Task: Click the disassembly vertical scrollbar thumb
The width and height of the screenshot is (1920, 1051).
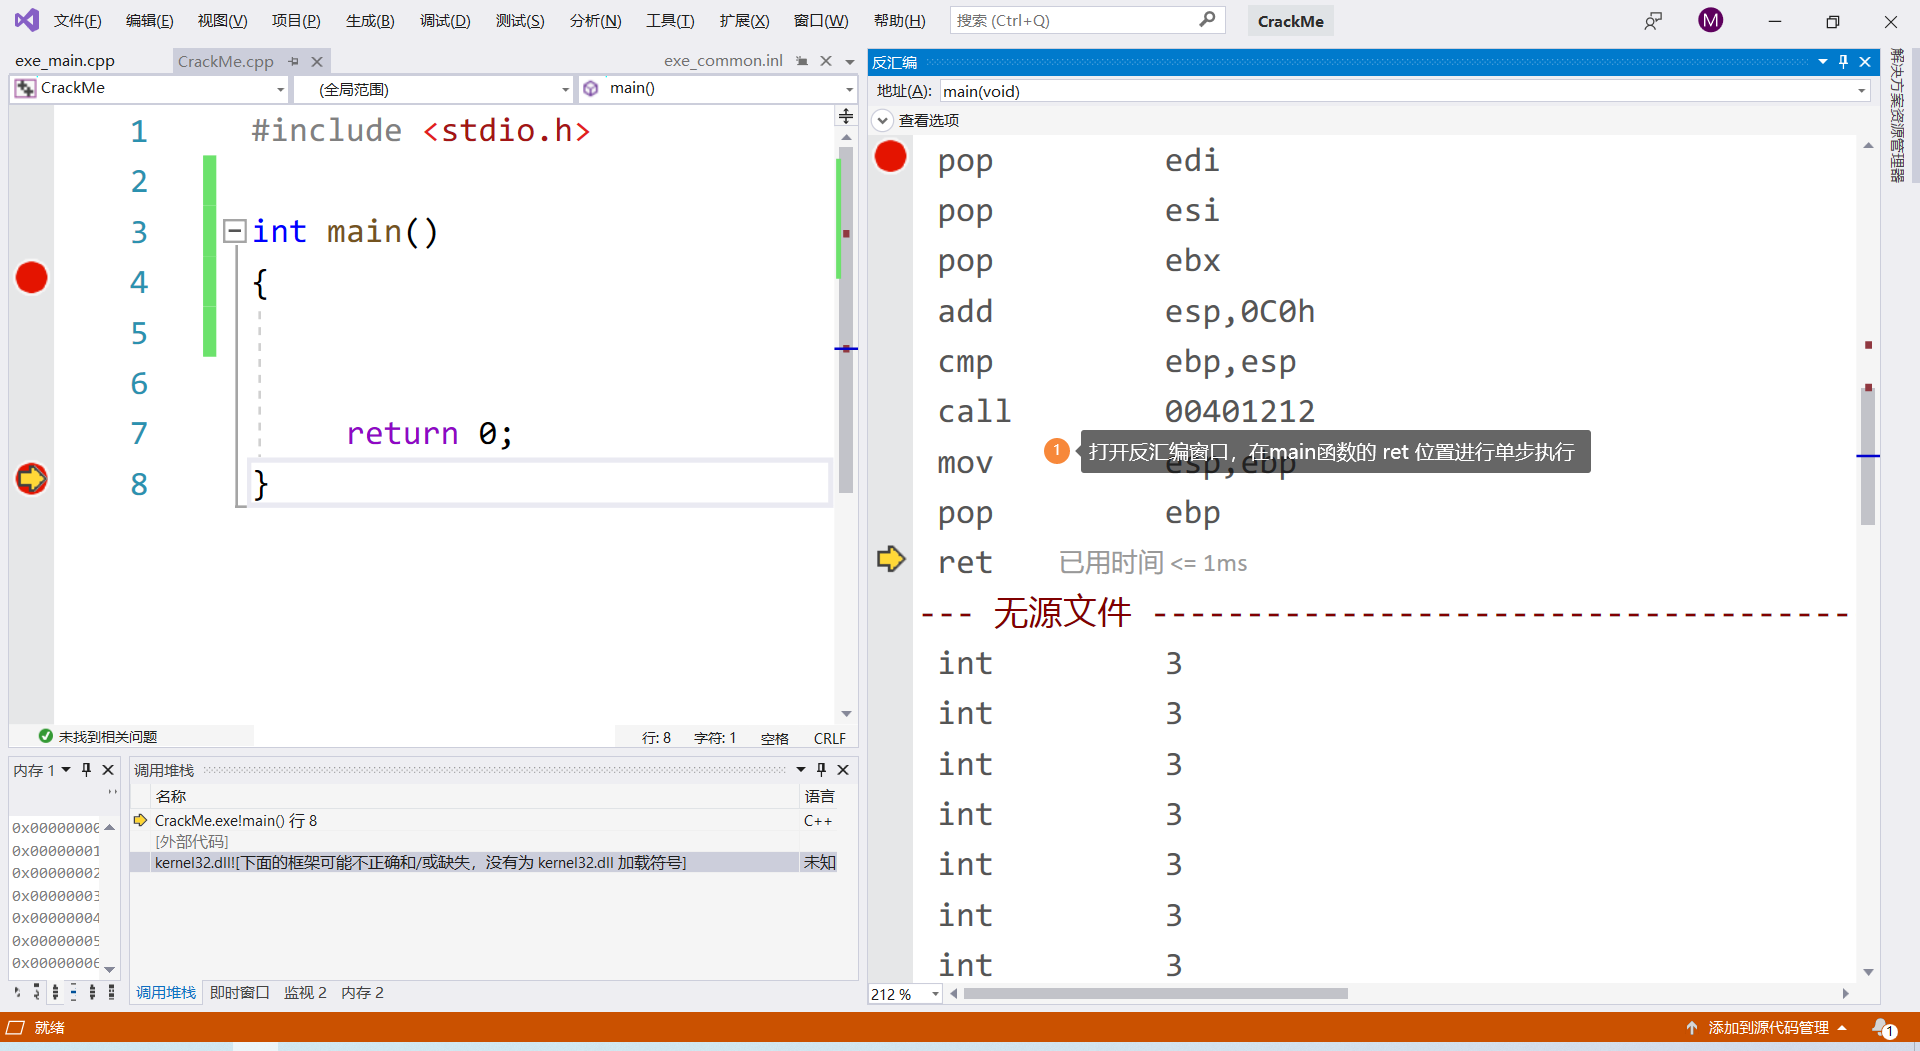Action: coord(1868,457)
